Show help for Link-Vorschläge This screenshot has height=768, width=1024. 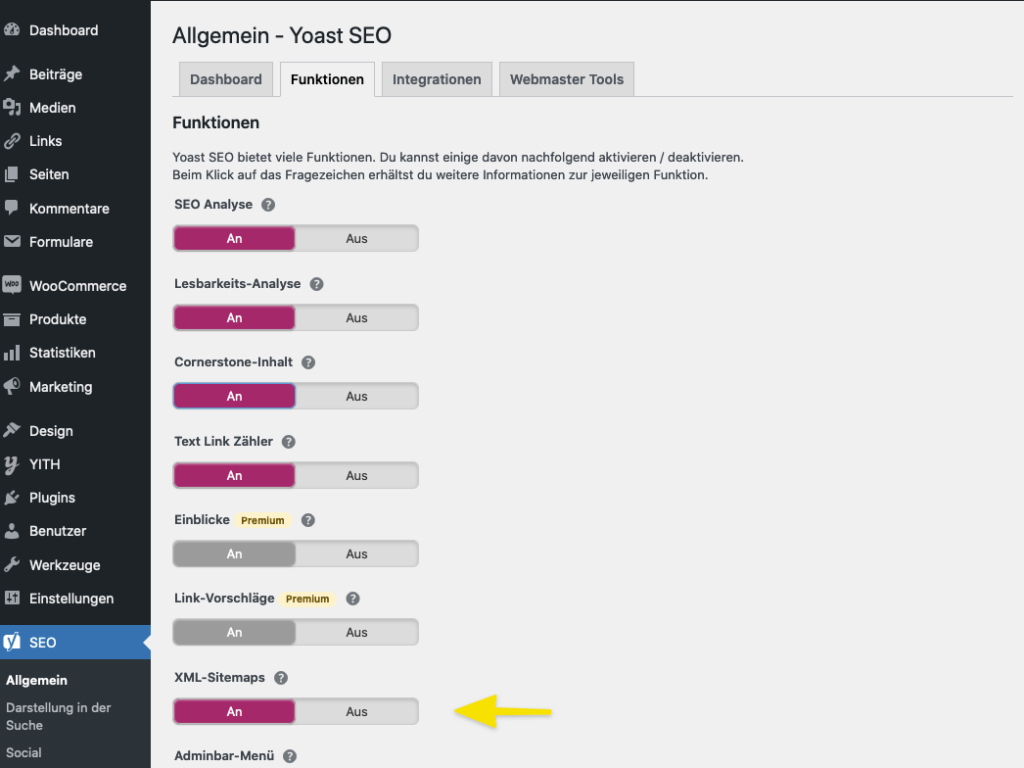[x=353, y=598]
